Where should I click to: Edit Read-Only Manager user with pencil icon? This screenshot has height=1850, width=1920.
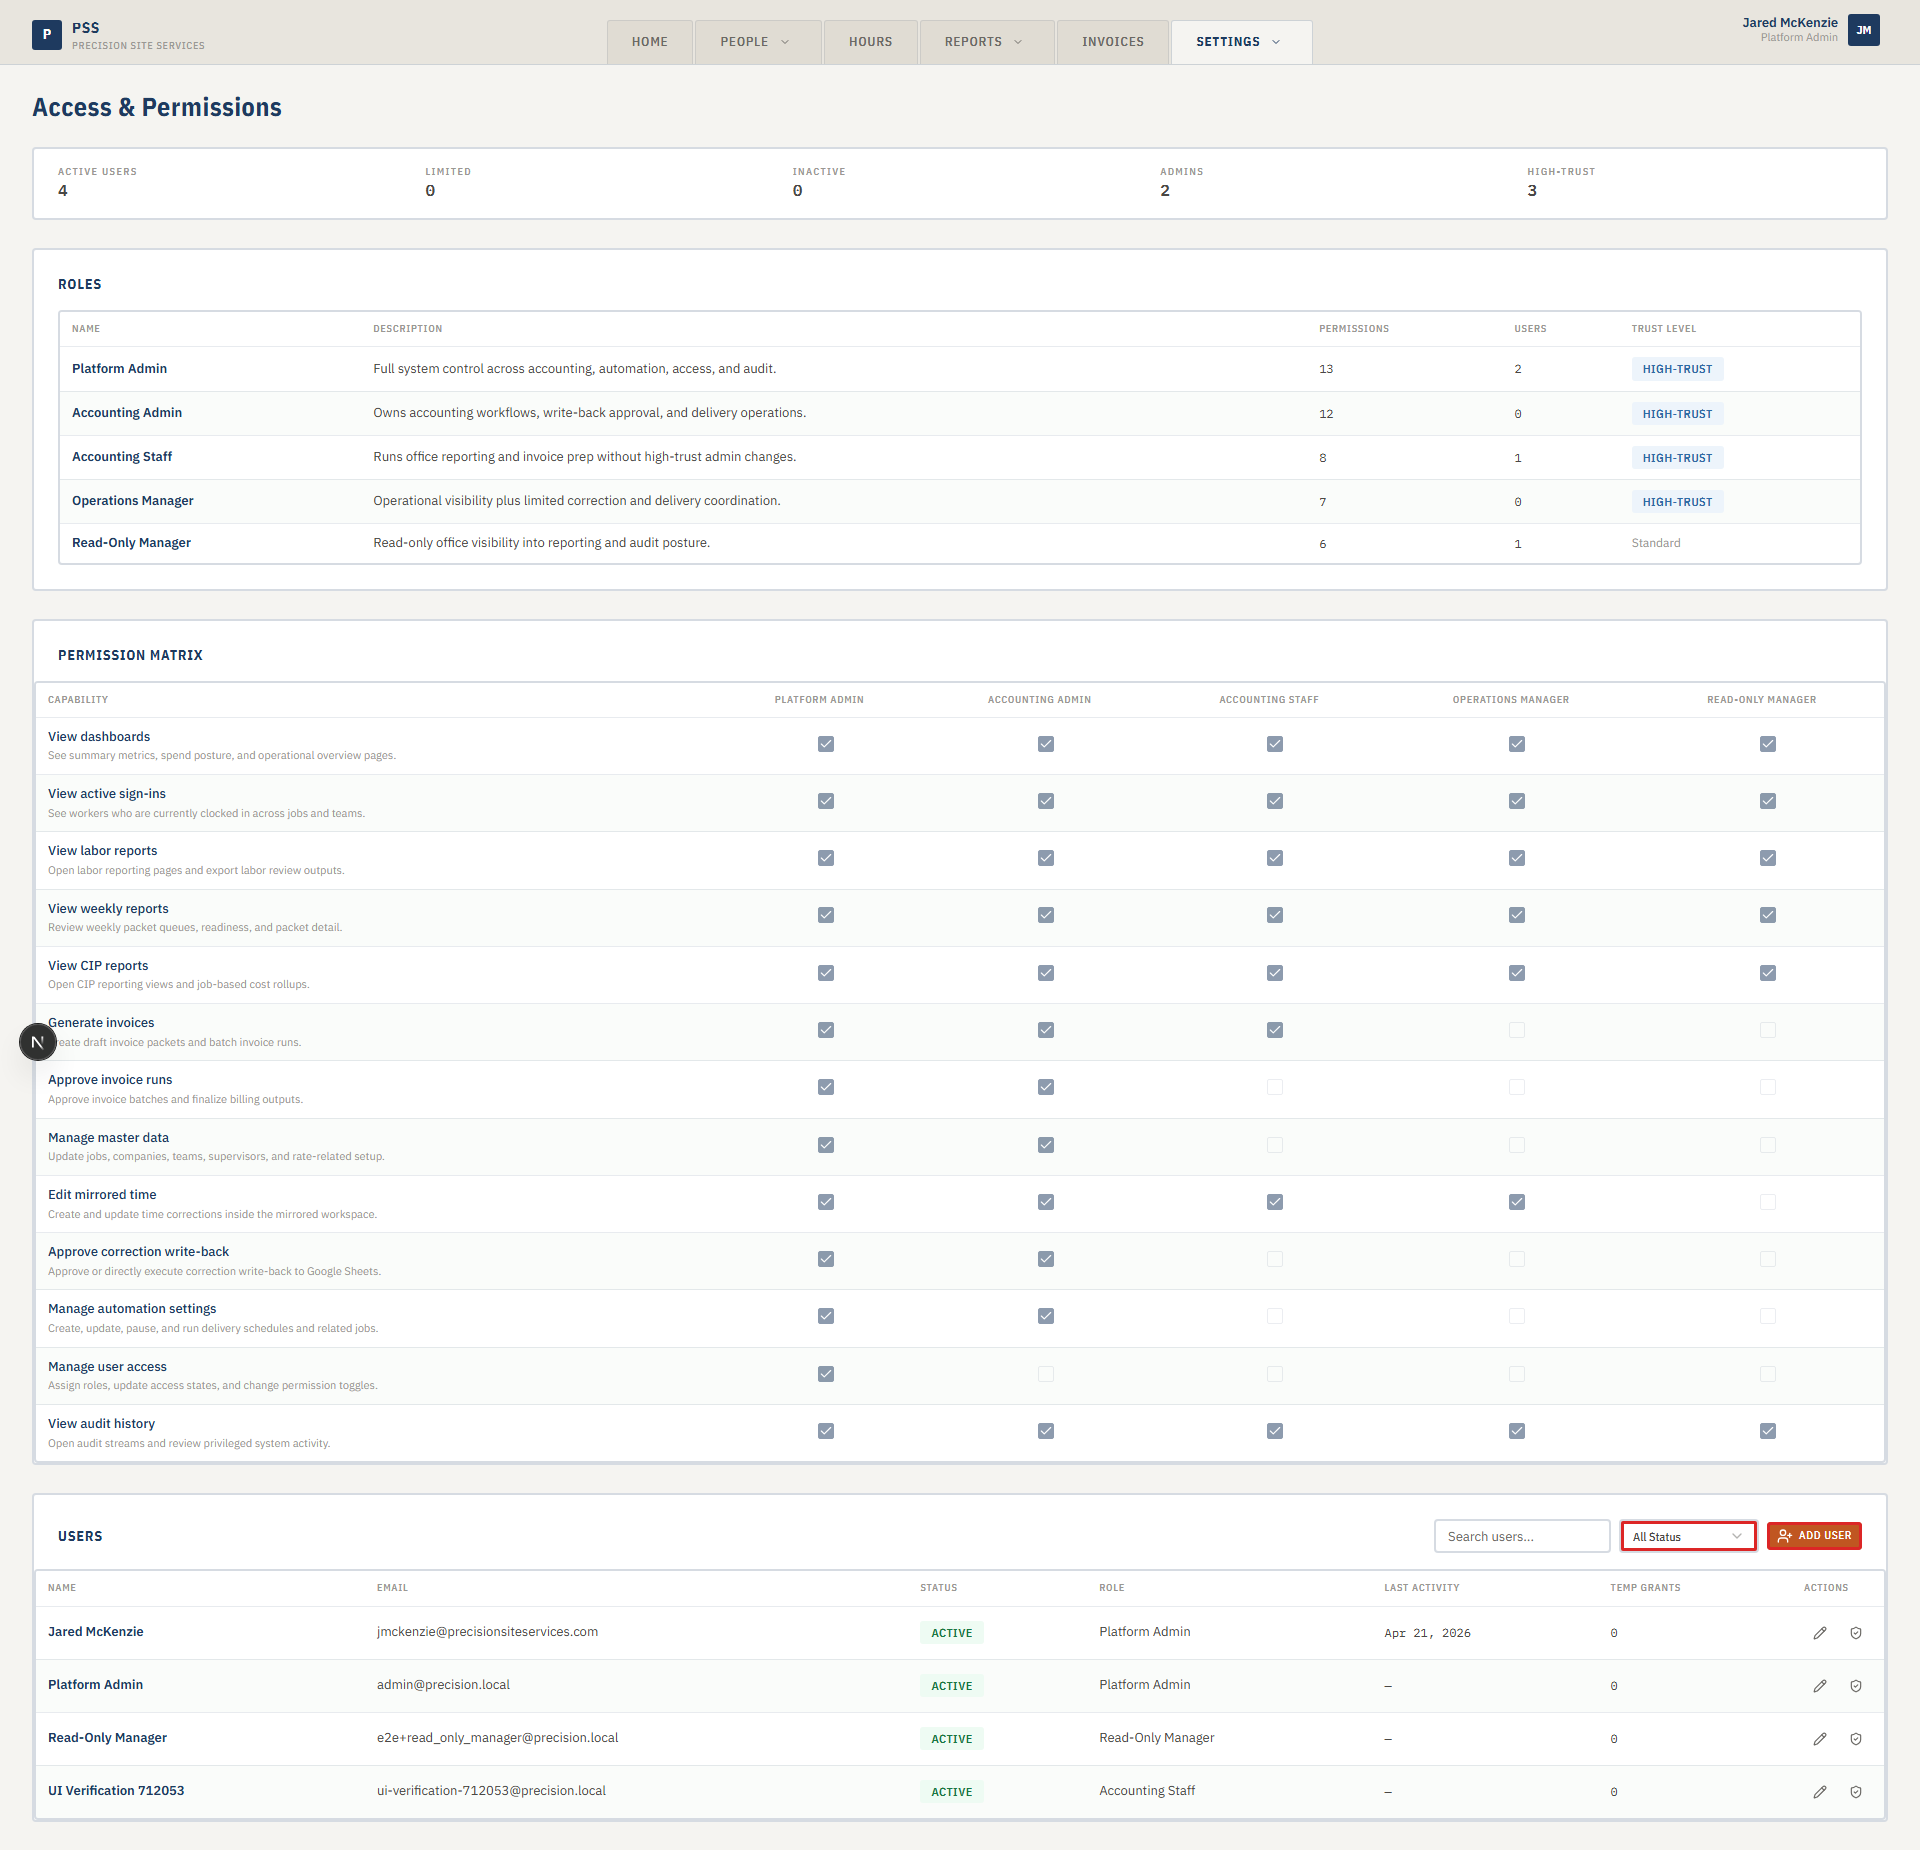(1820, 1739)
